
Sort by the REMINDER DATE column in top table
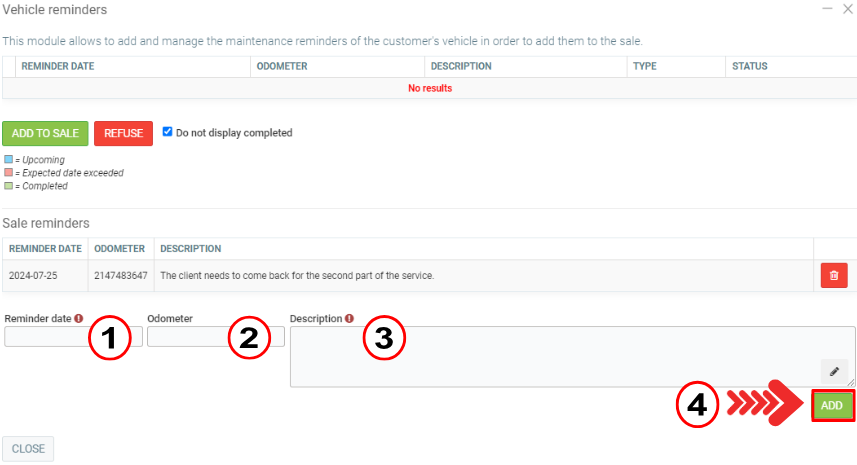(58, 67)
